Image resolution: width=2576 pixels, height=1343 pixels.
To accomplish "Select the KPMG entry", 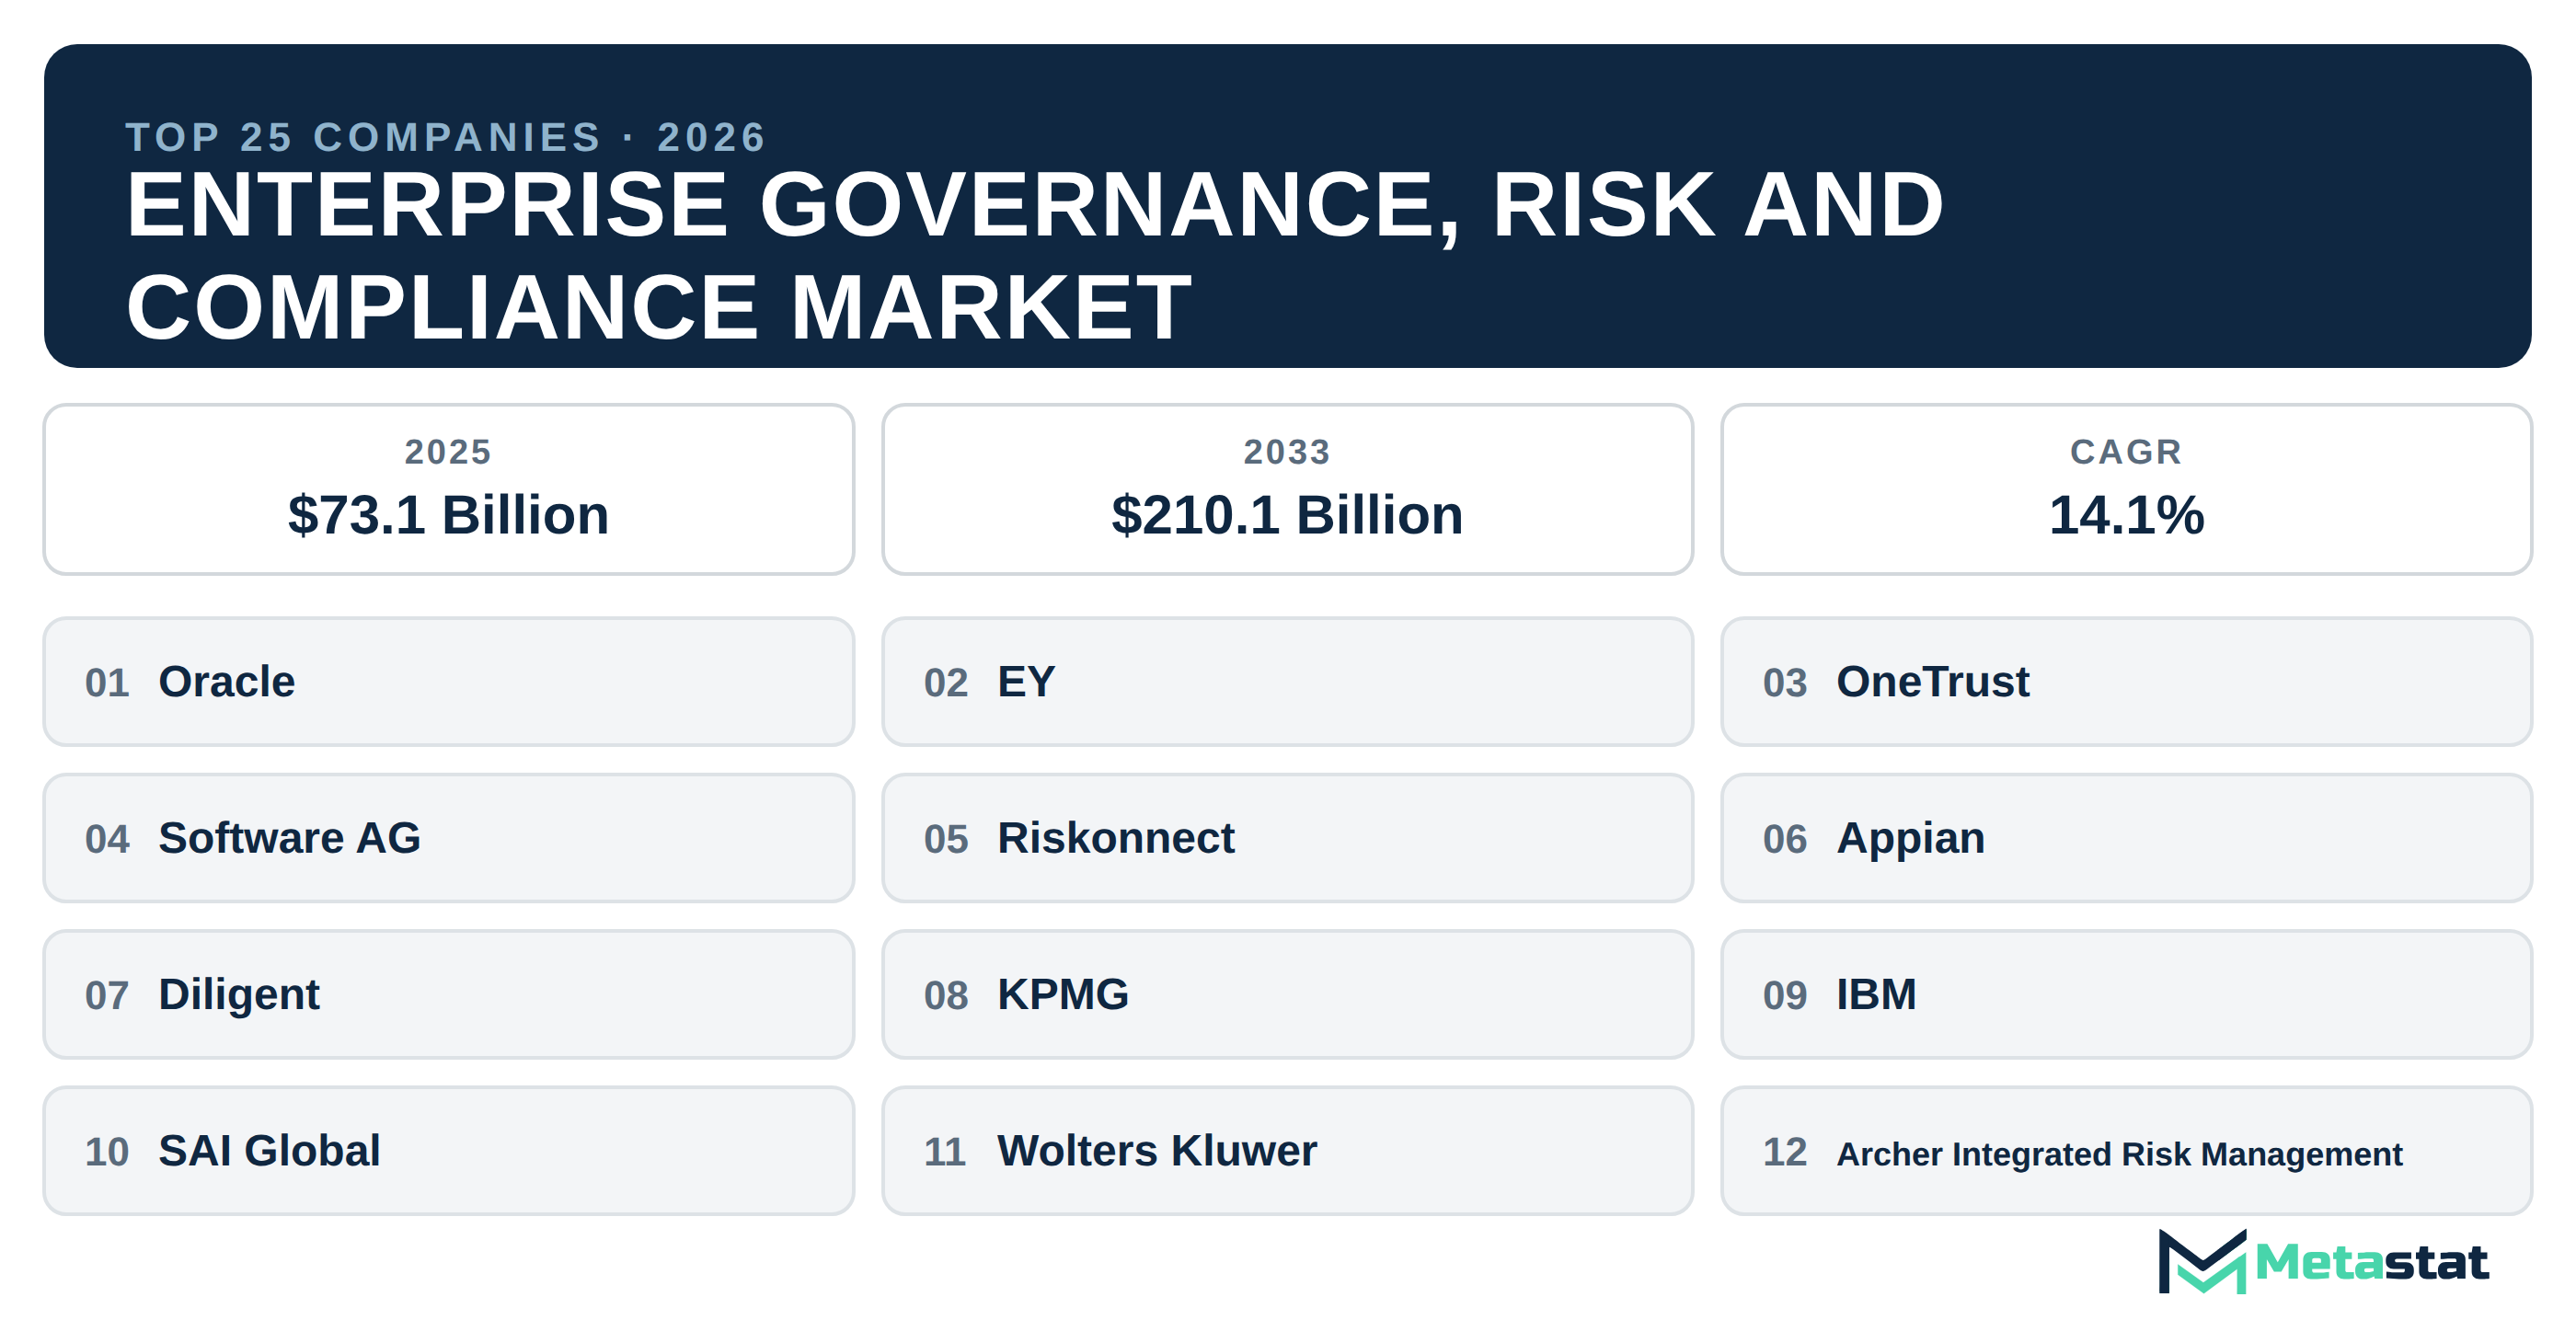I will click(x=1287, y=994).
